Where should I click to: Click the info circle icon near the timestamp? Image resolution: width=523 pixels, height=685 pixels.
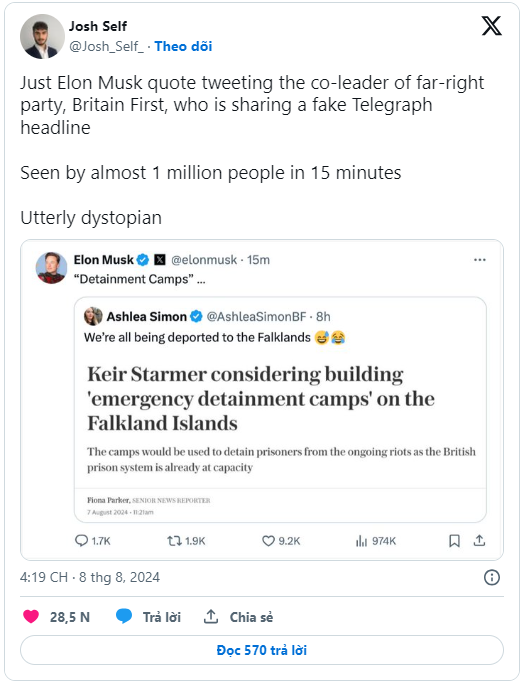pyautogui.click(x=492, y=578)
